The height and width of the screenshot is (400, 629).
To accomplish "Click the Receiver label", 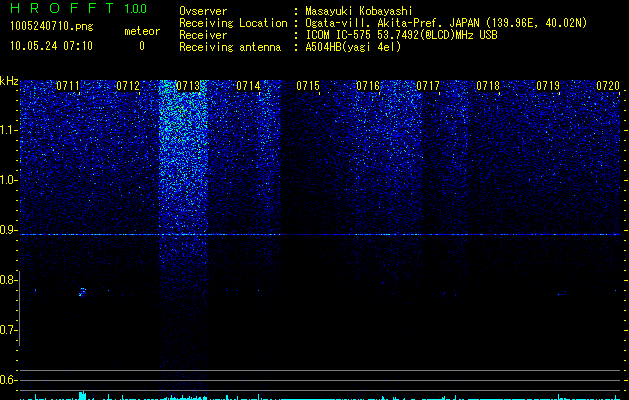I will pyautogui.click(x=203, y=35).
